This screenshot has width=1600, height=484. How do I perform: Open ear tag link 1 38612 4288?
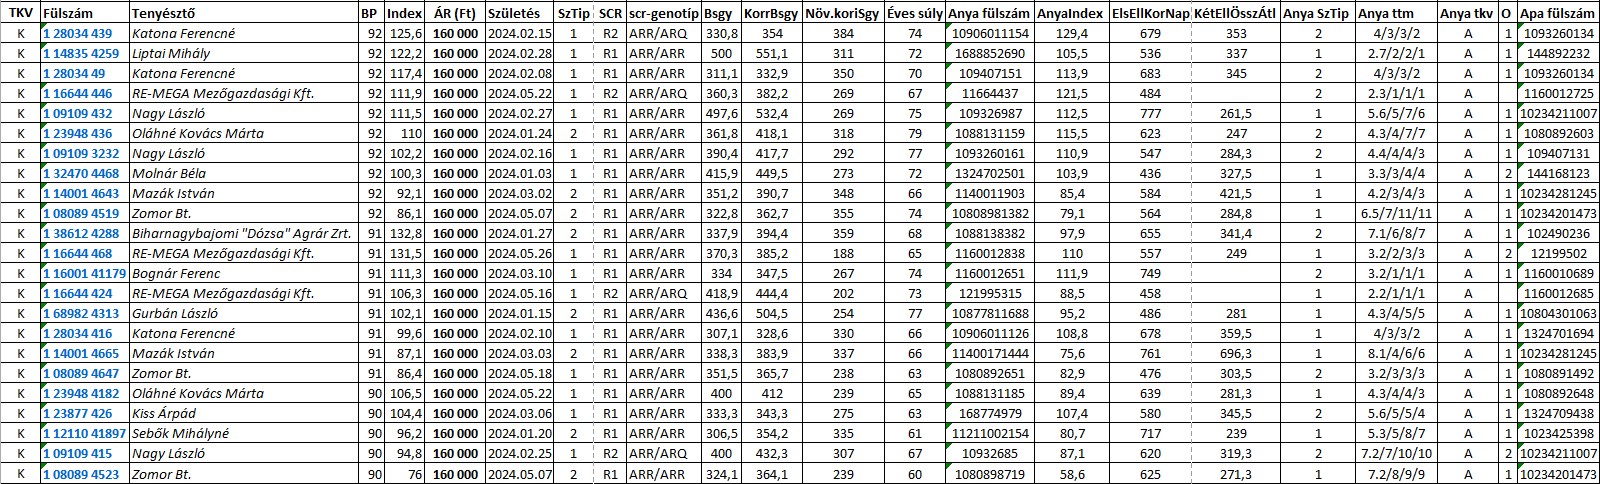[81, 234]
